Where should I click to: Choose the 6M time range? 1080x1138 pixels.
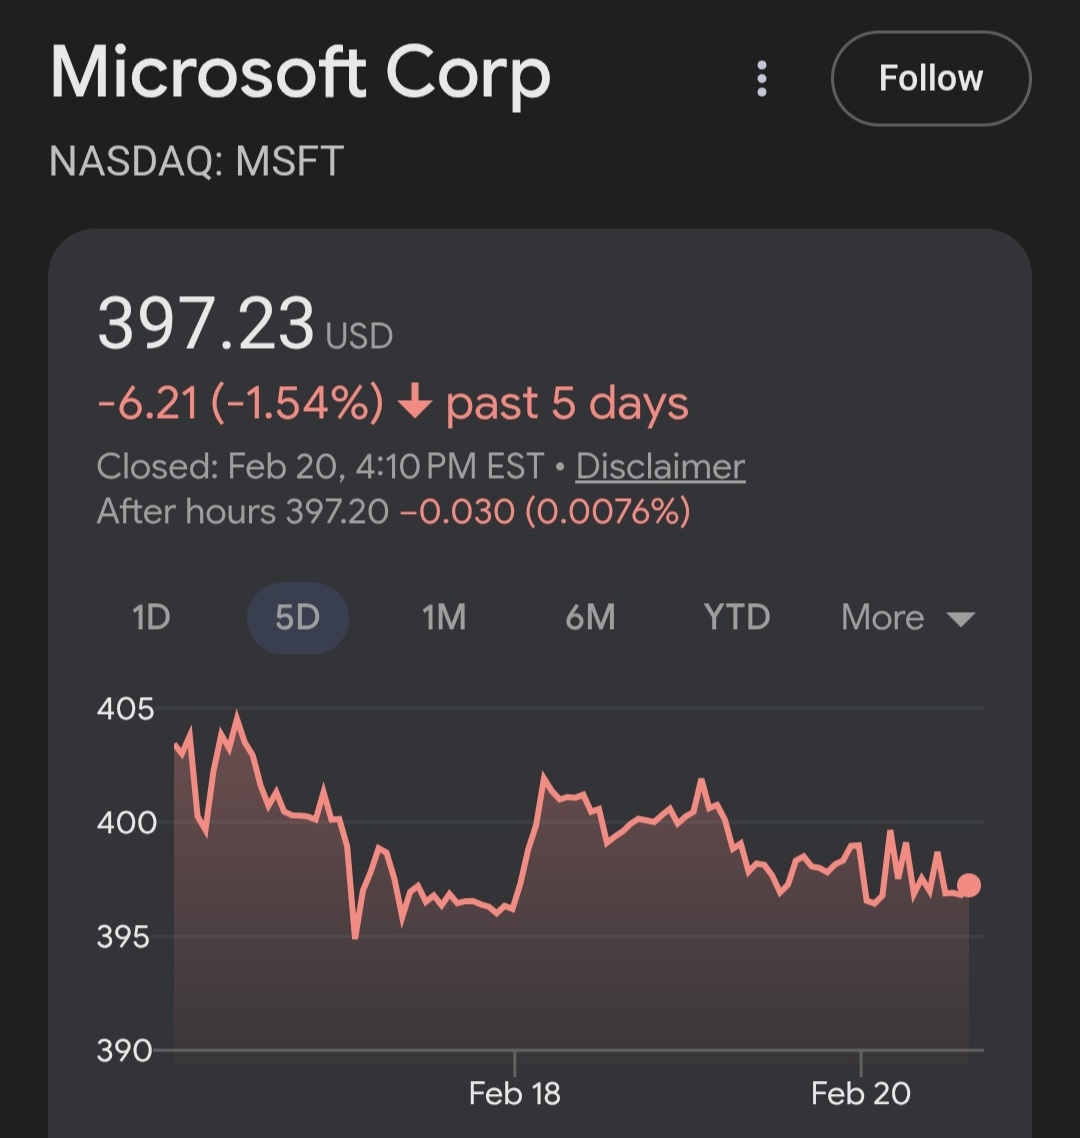590,617
